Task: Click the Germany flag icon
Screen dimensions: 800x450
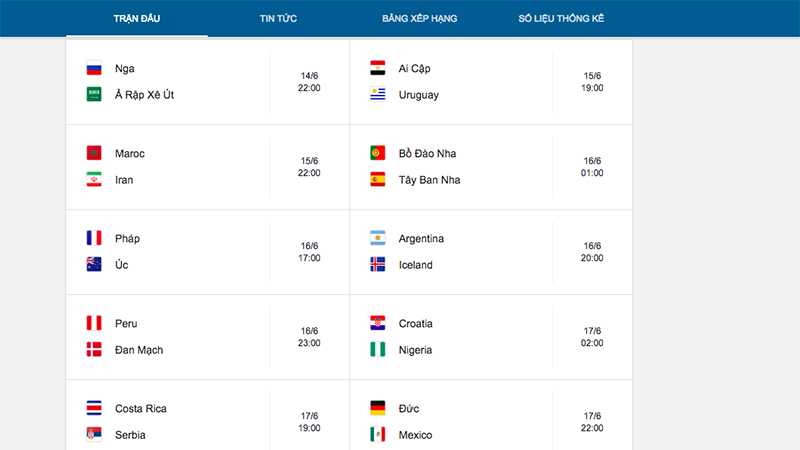Action: (378, 409)
